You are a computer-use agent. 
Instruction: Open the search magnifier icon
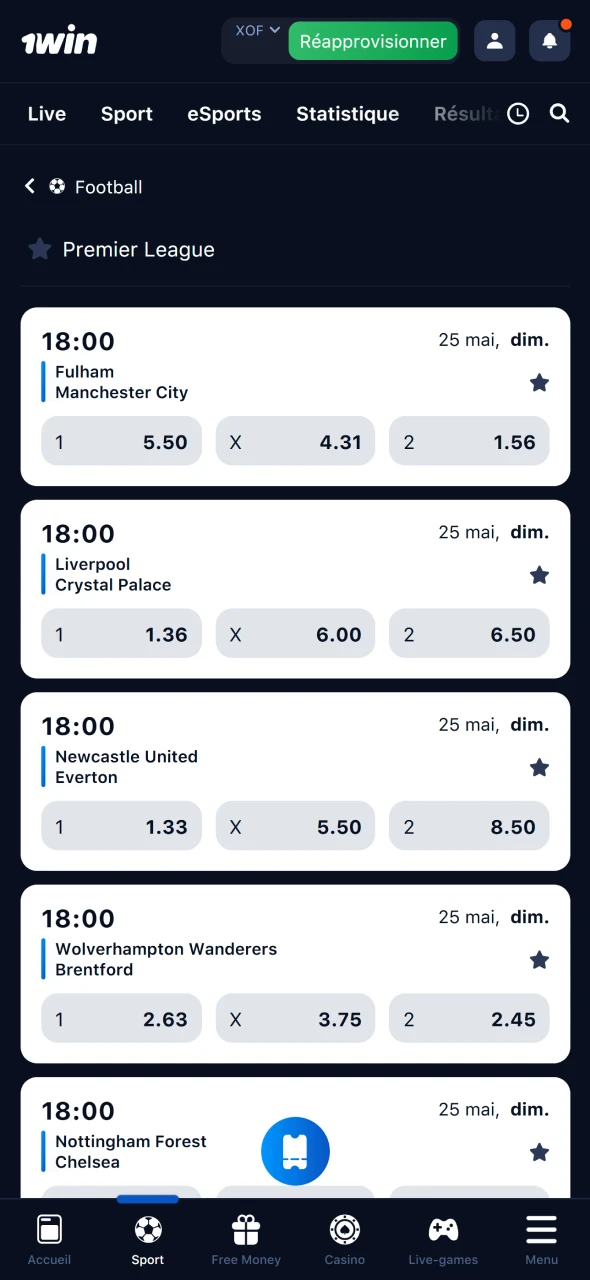click(x=560, y=114)
